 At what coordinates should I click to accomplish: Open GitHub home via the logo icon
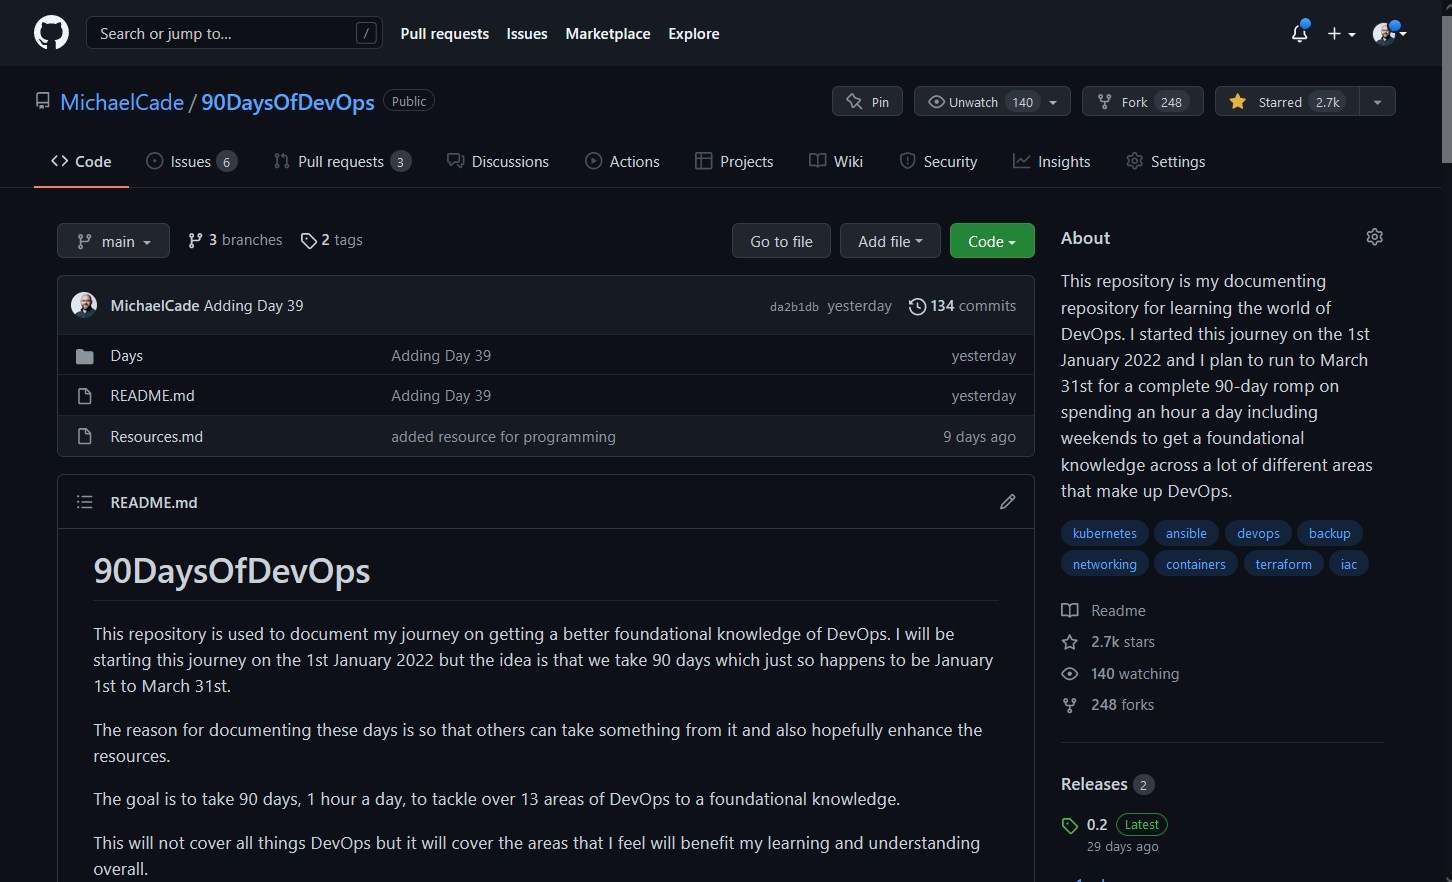(51, 32)
